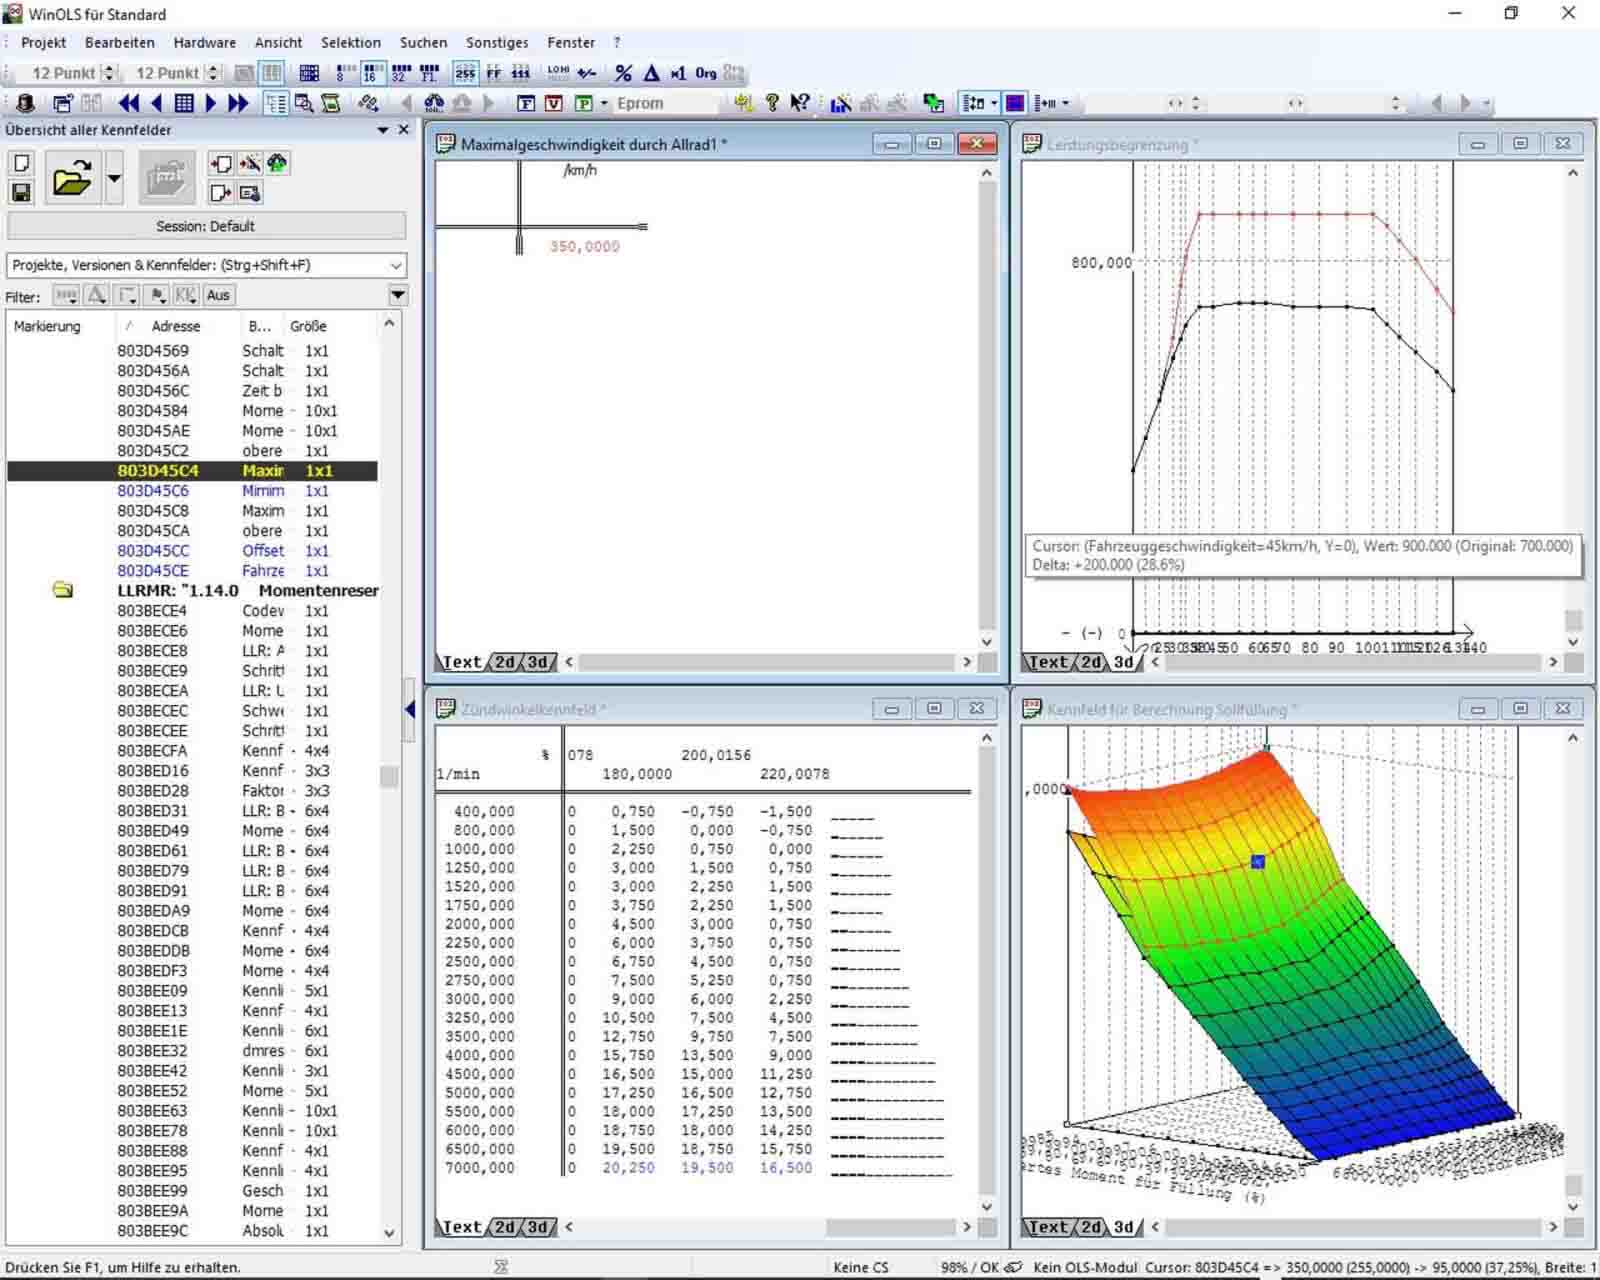Screen dimensions: 1600x1280
Task: Switch Maximalgeschwindigkeit window to 3d tab
Action: pos(538,662)
